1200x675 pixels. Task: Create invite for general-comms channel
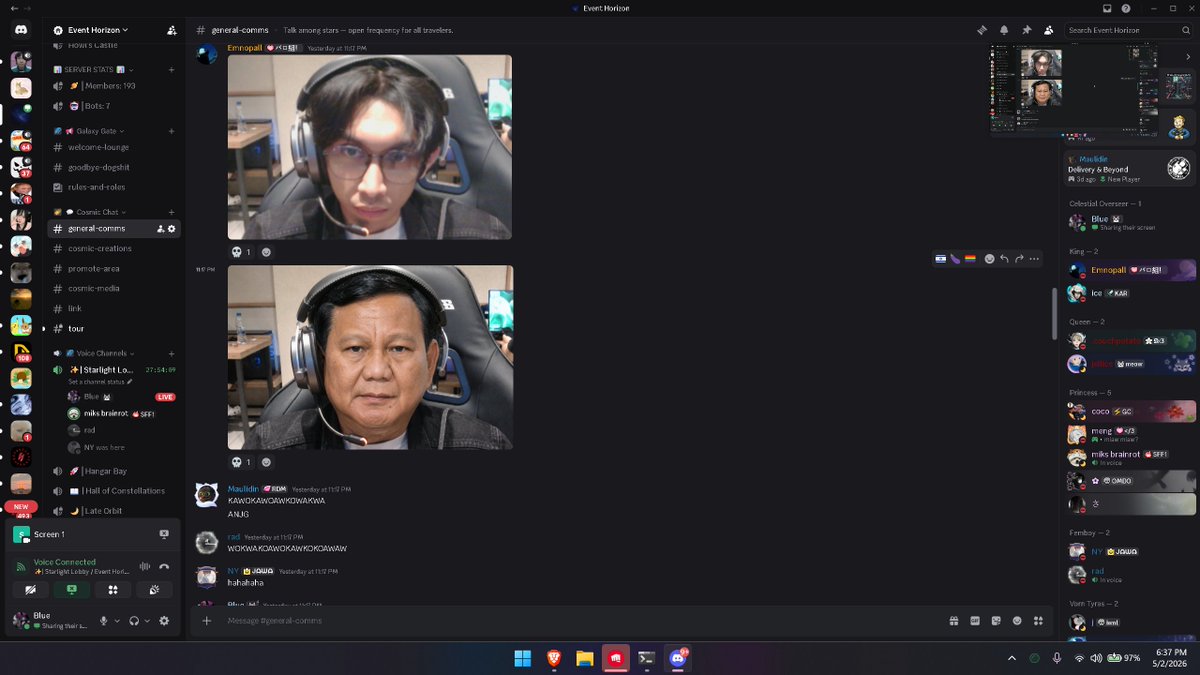click(x=160, y=229)
